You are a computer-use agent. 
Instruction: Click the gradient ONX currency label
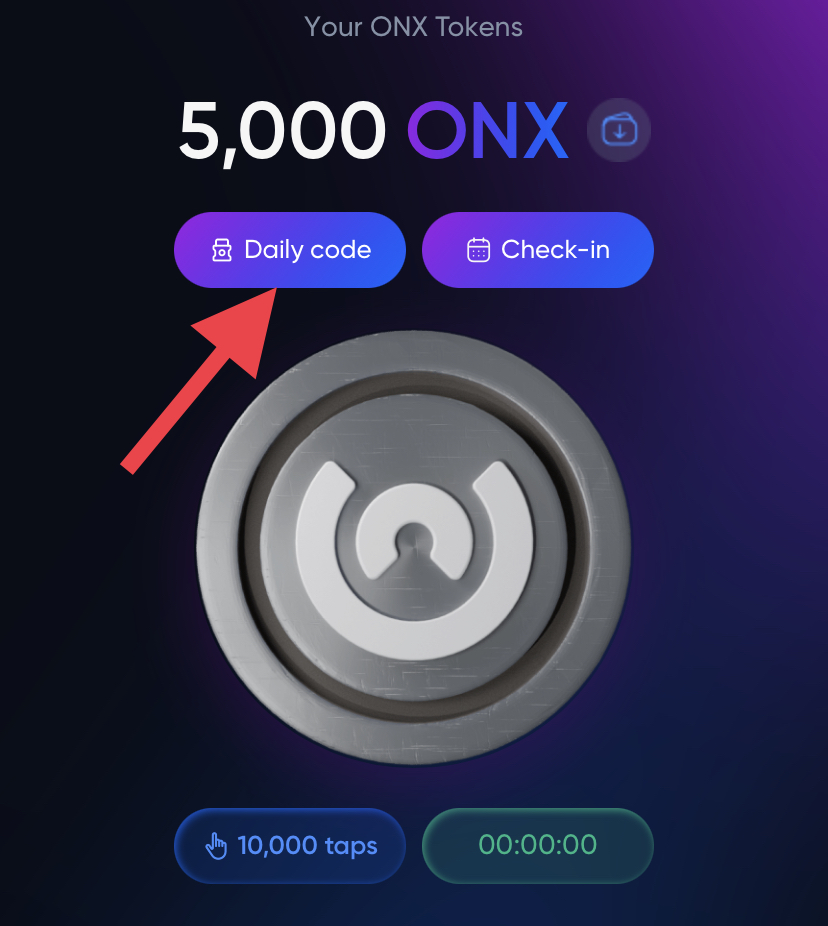coord(488,130)
